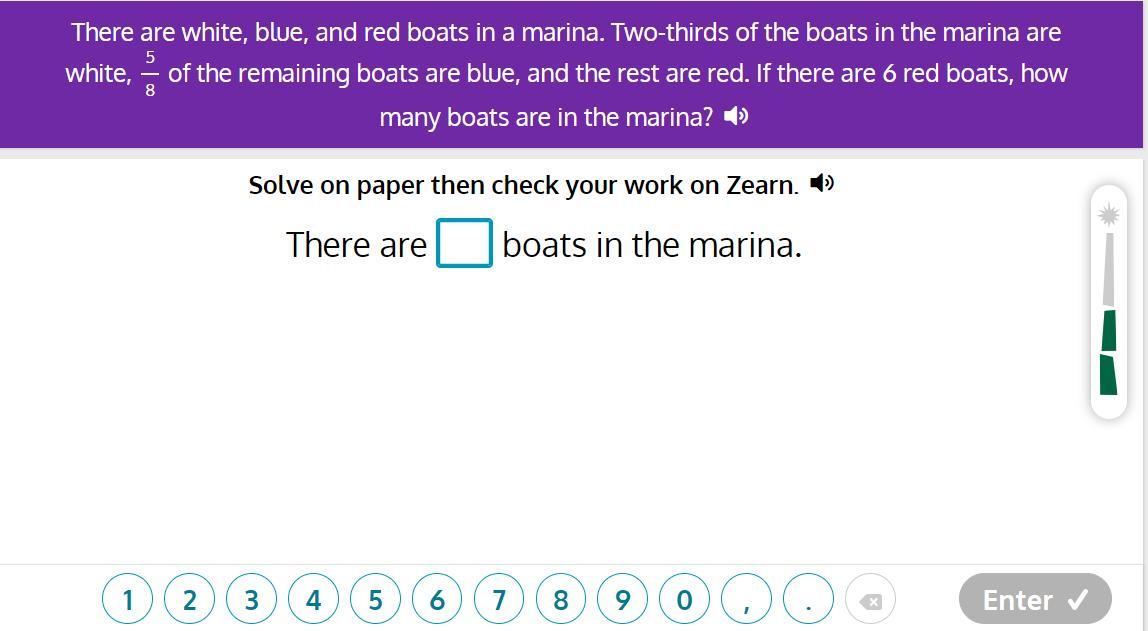Enter digit 4 from the keypad

(313, 600)
